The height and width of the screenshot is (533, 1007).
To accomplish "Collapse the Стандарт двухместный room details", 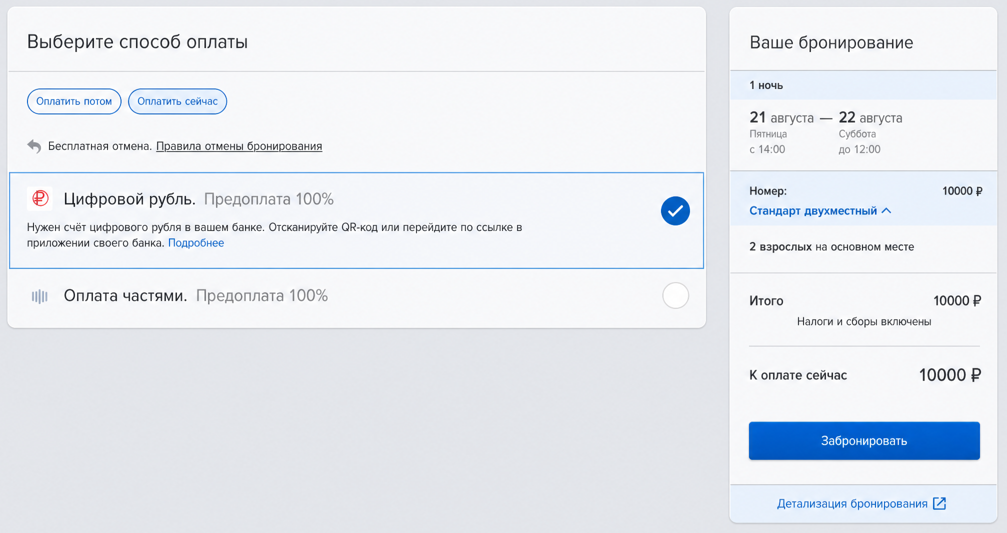I will [819, 211].
